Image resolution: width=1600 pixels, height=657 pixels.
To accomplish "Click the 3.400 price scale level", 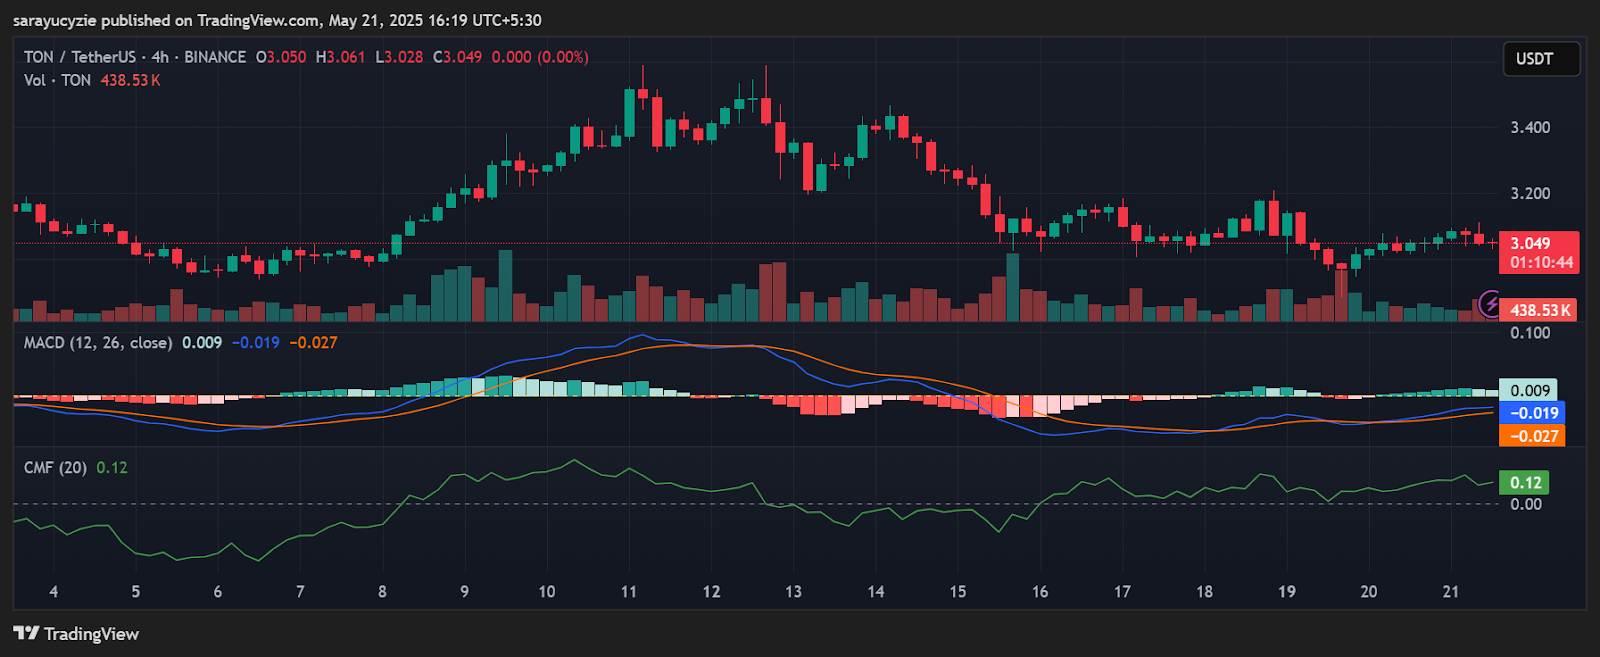I will click(x=1530, y=127).
